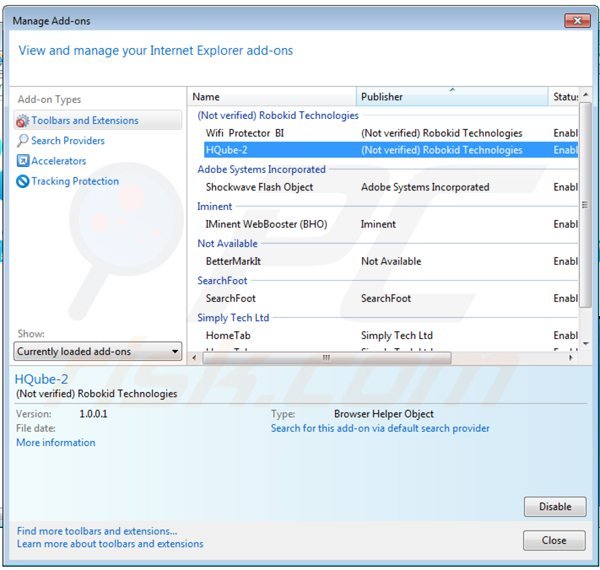Open the Show: Currently loaded add-ons dropdown

coord(98,351)
